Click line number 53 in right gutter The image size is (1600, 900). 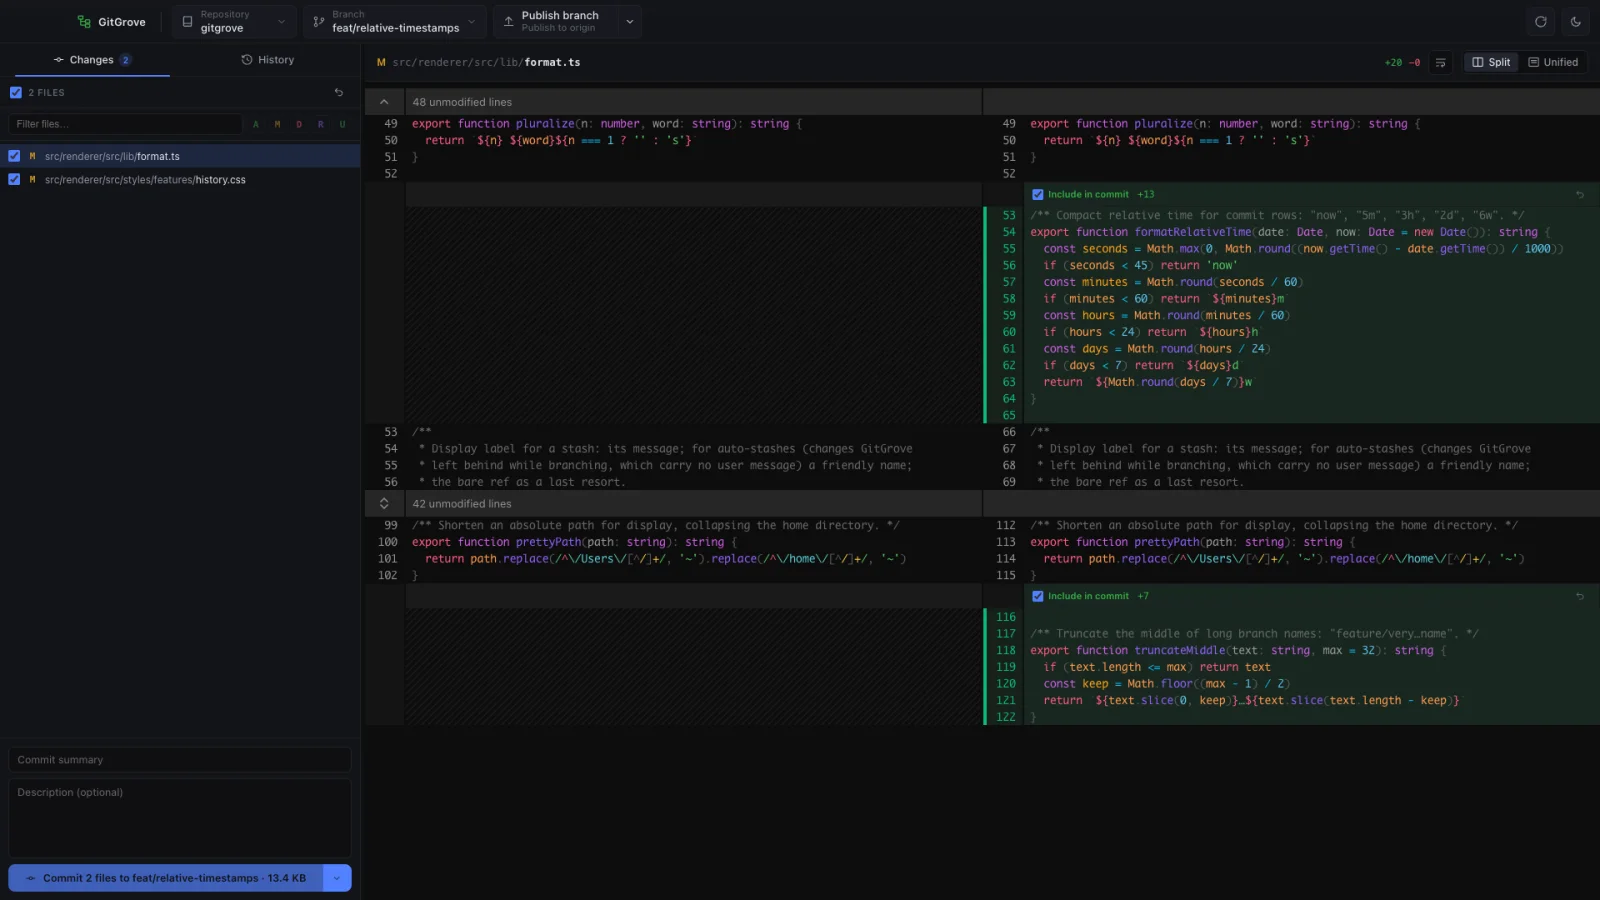[x=1009, y=215]
